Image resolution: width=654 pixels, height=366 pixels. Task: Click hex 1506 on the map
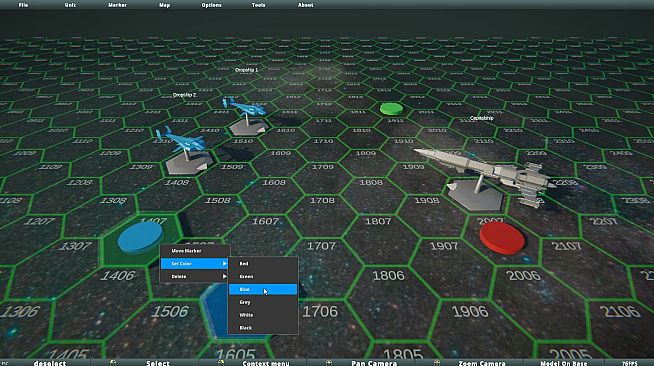[170, 311]
